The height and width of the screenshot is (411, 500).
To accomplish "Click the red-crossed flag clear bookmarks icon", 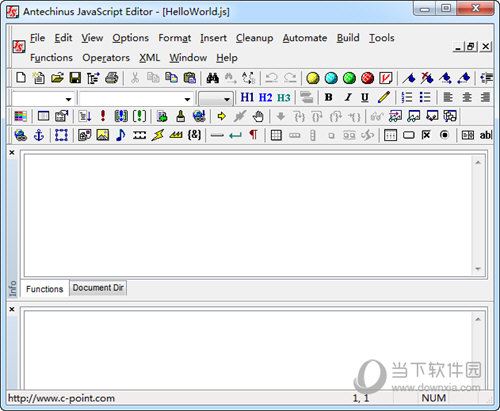I will tap(427, 78).
